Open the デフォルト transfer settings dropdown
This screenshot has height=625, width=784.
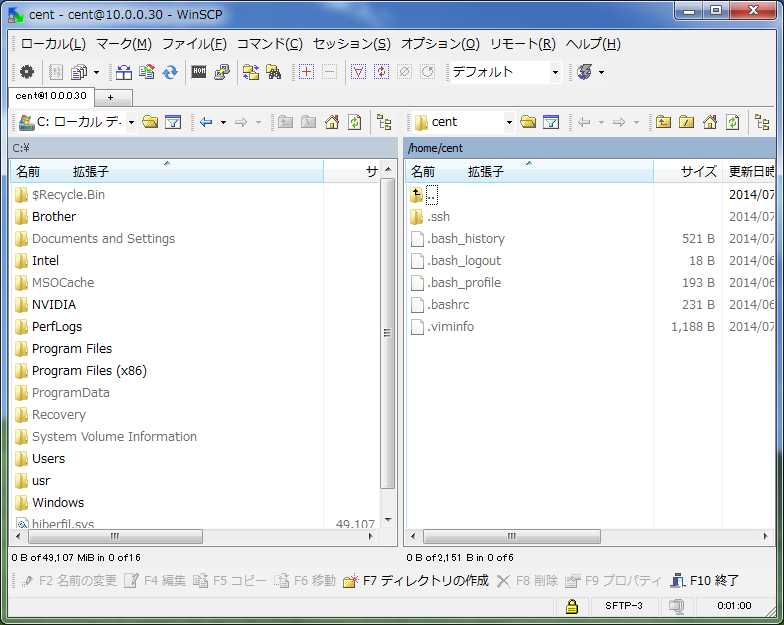pos(555,72)
